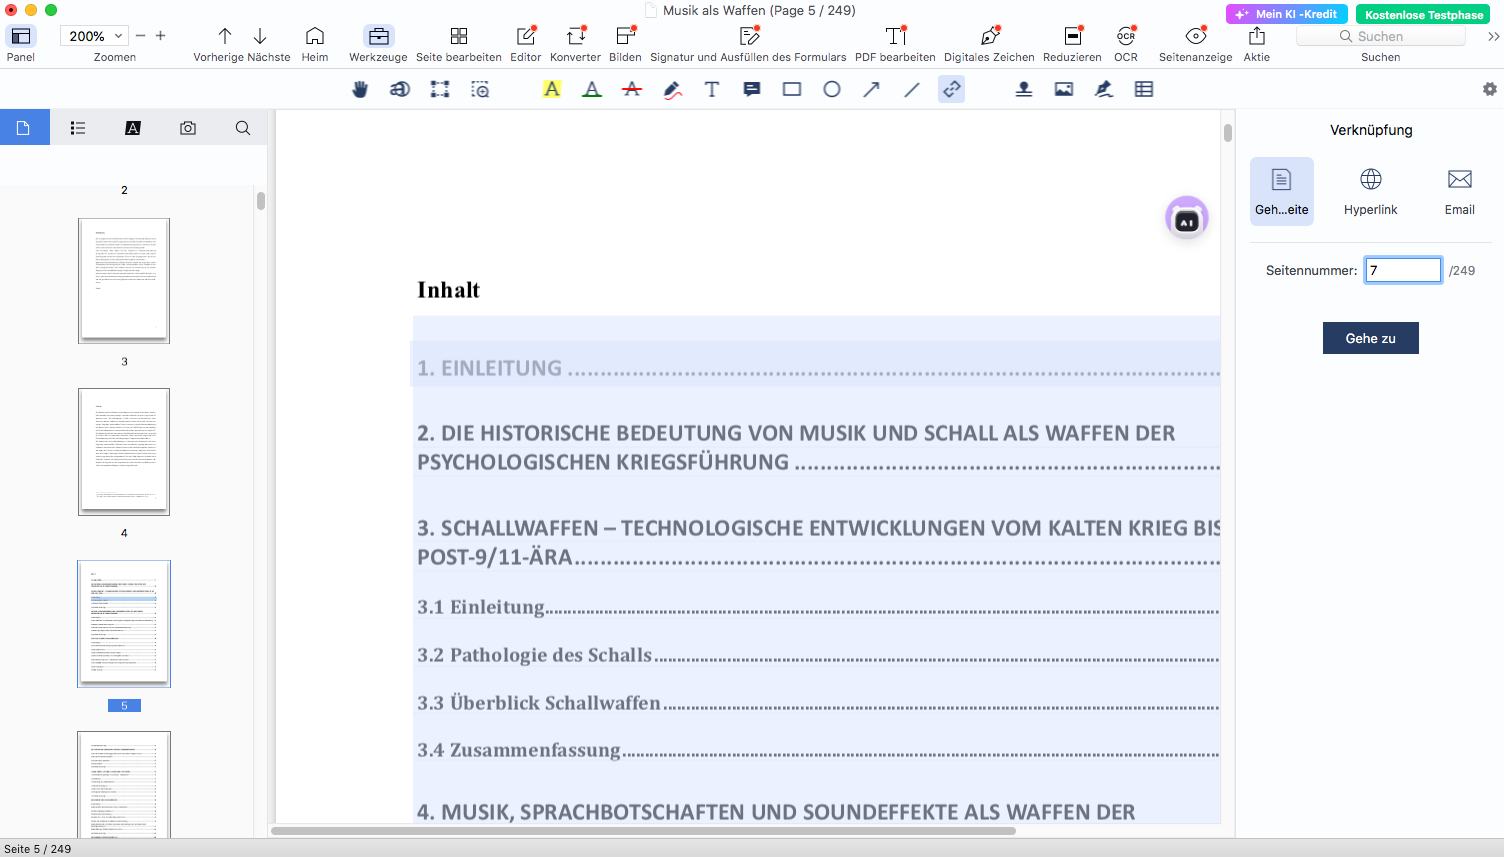The image size is (1504, 857).
Task: Select page 3 thumbnail
Action: pos(124,281)
